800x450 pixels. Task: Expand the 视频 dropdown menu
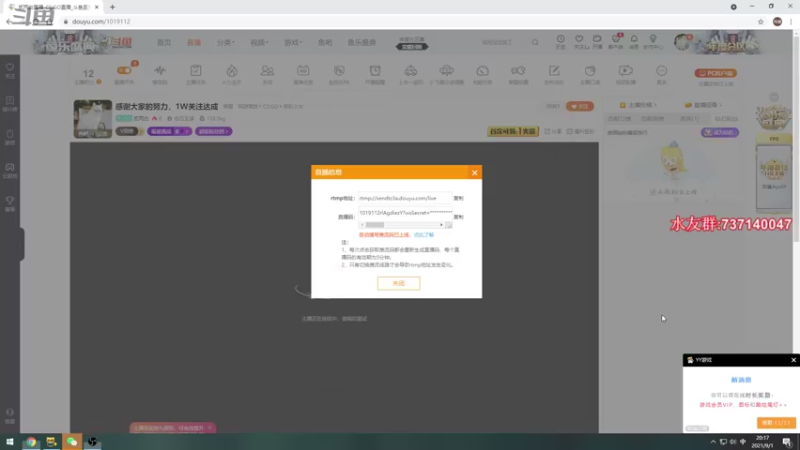259,42
